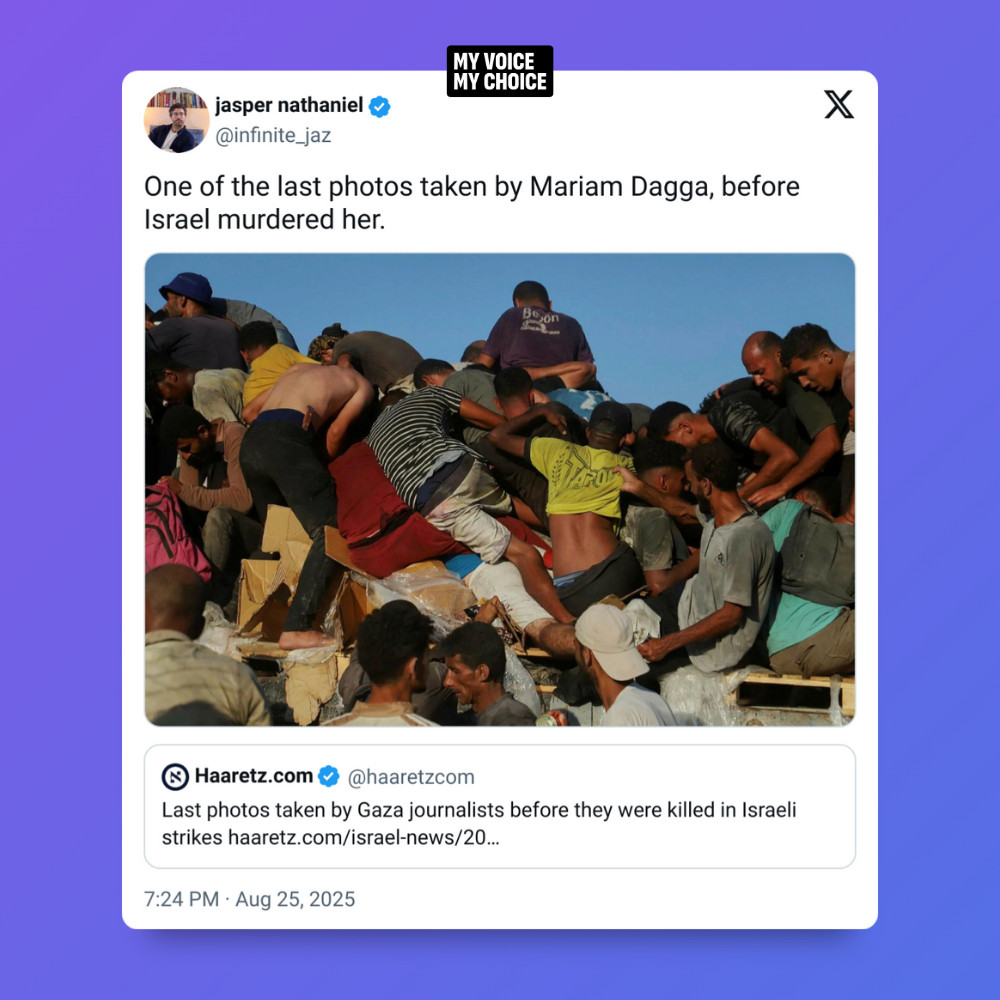This screenshot has width=1000, height=1000.
Task: Click the blue hat at the photo's edge
Action: tap(186, 288)
